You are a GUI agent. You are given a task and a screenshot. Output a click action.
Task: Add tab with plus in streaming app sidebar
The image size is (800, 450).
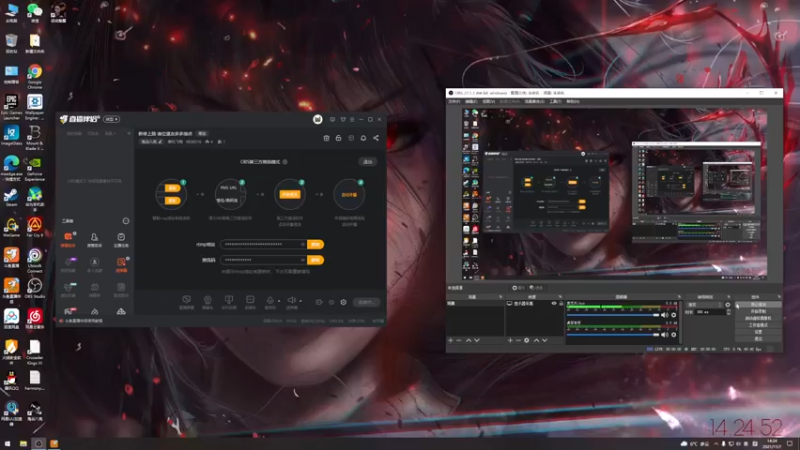point(129,134)
